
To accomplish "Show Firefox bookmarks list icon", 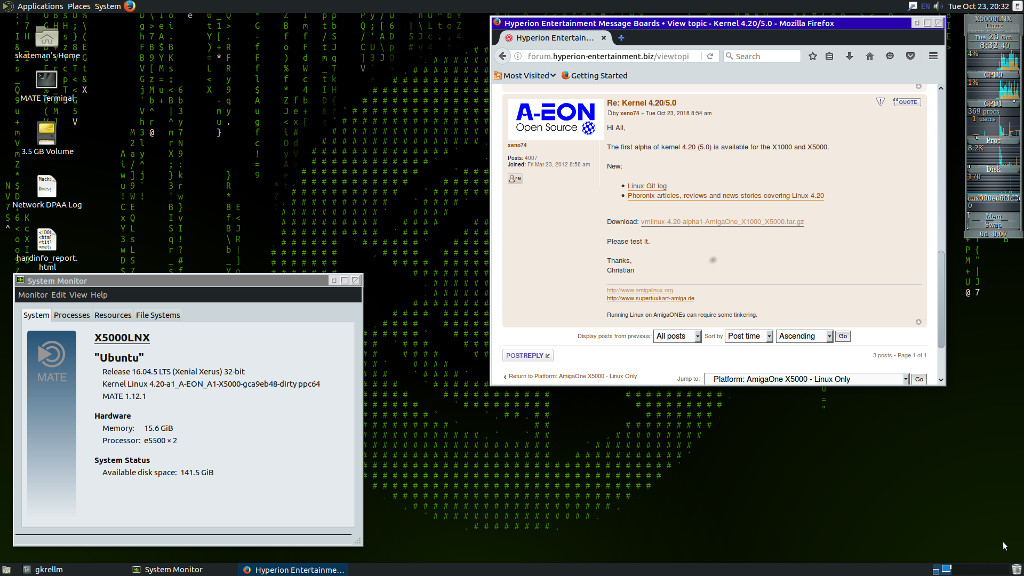I will pyautogui.click(x=829, y=56).
